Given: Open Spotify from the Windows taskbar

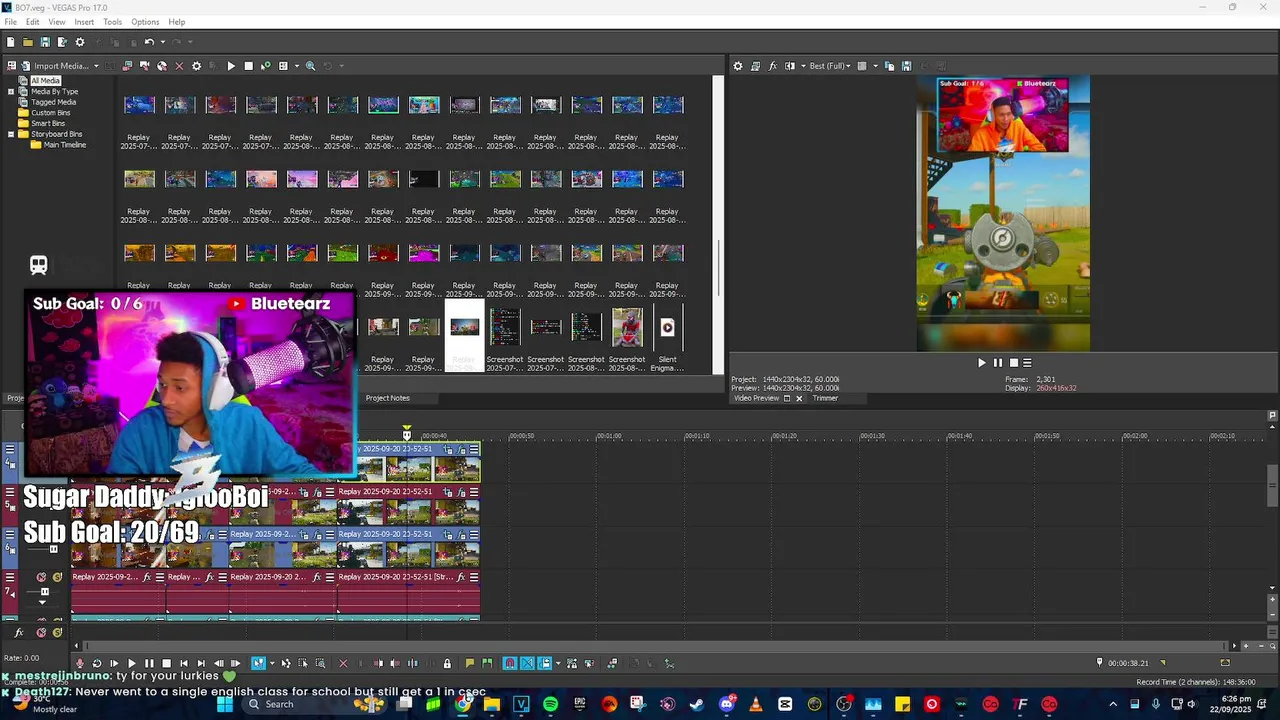Looking at the screenshot, I should (x=550, y=704).
